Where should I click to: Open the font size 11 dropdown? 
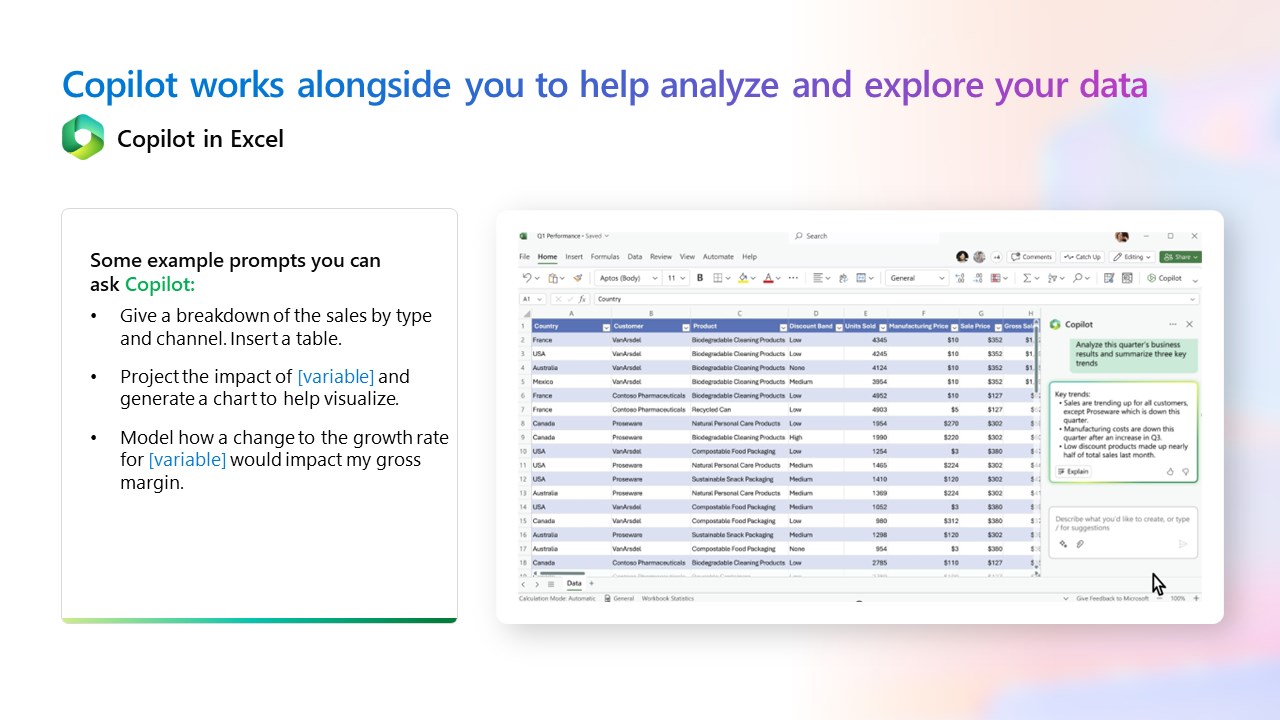[676, 278]
